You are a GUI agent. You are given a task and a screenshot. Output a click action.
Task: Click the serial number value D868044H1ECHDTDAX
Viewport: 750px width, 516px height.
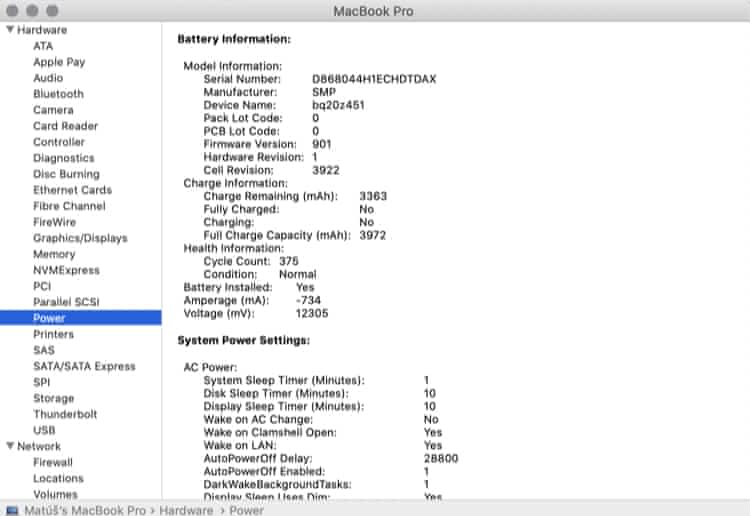pos(374,79)
